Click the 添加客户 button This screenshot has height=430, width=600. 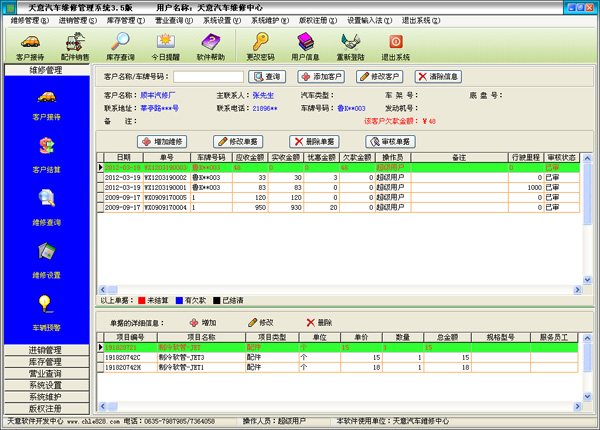pyautogui.click(x=320, y=76)
